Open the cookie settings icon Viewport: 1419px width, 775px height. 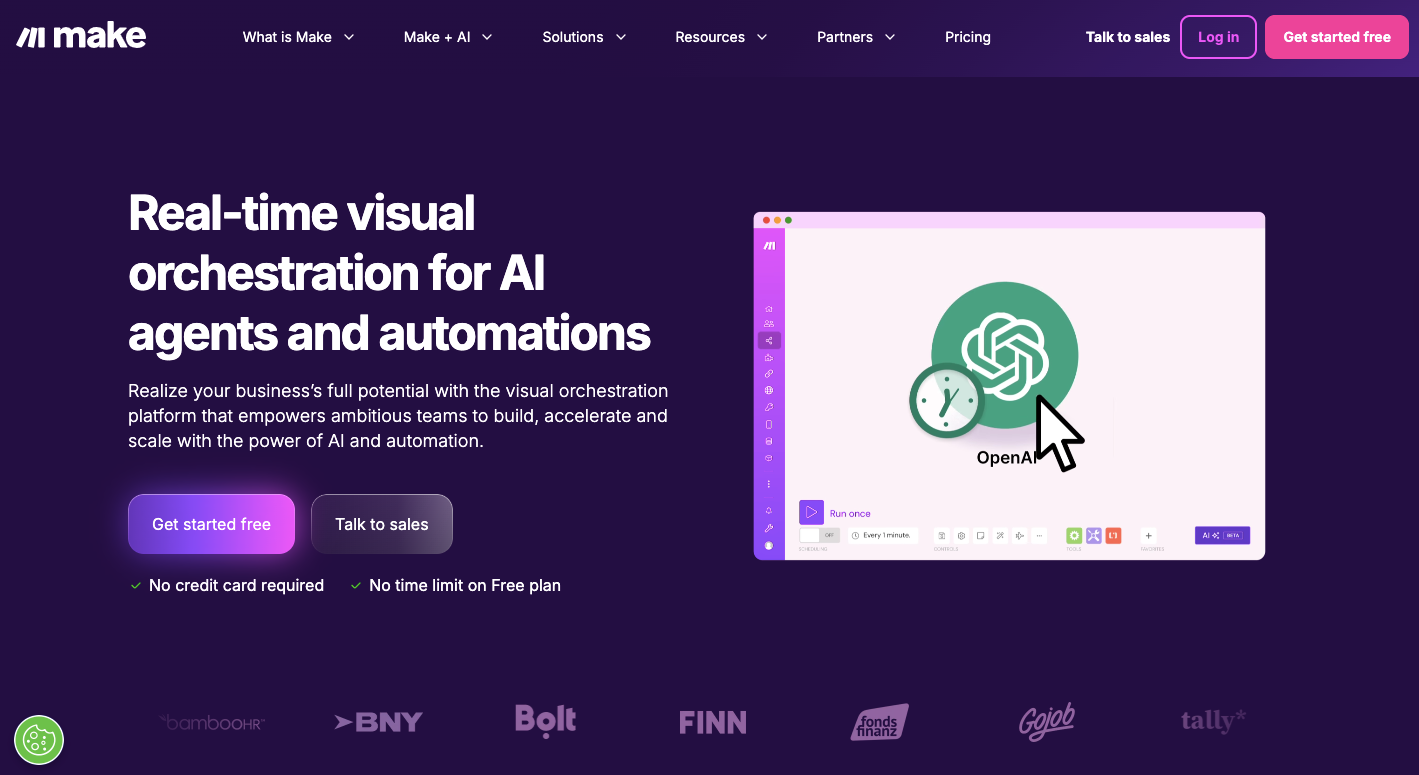click(39, 740)
